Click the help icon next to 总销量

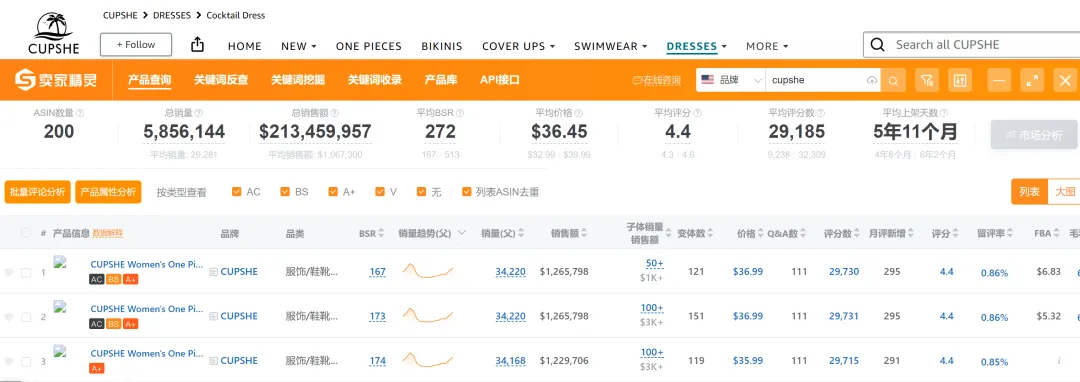[x=199, y=113]
